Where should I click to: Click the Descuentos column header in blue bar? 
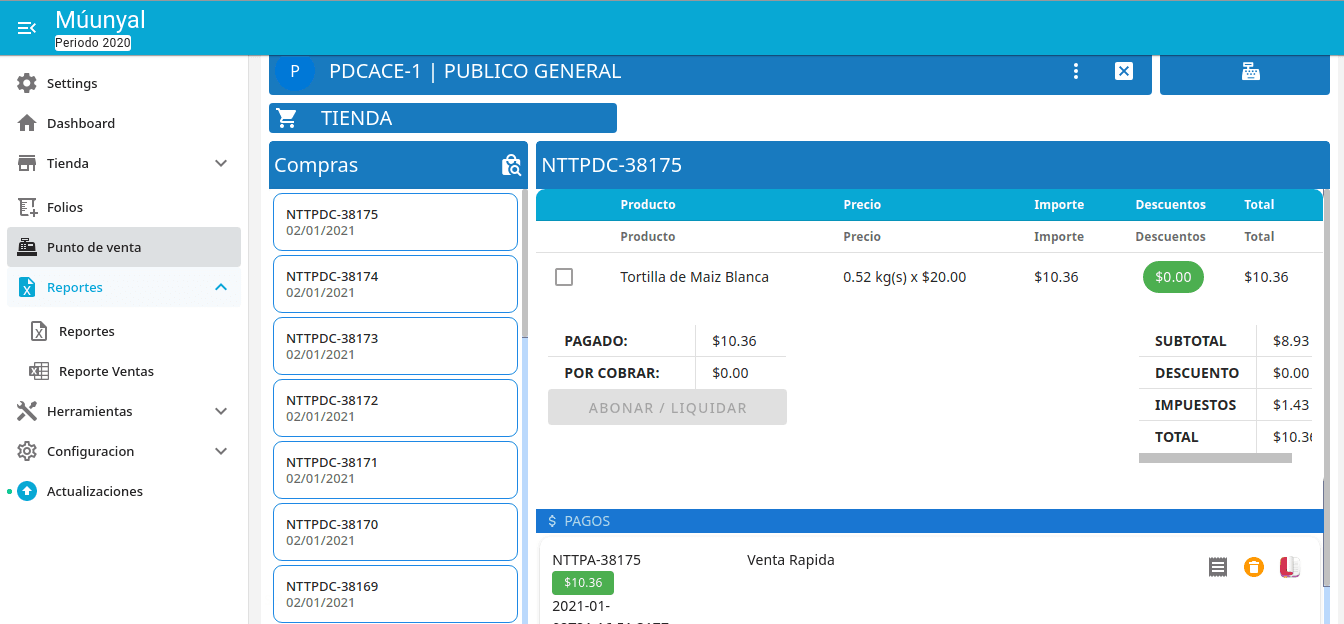click(1170, 204)
